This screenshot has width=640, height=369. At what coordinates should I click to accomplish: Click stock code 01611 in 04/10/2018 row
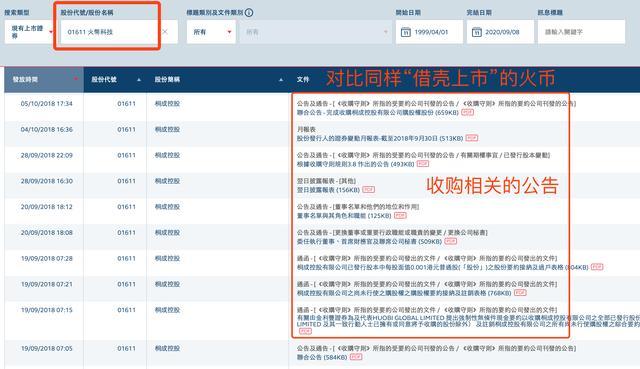point(127,129)
